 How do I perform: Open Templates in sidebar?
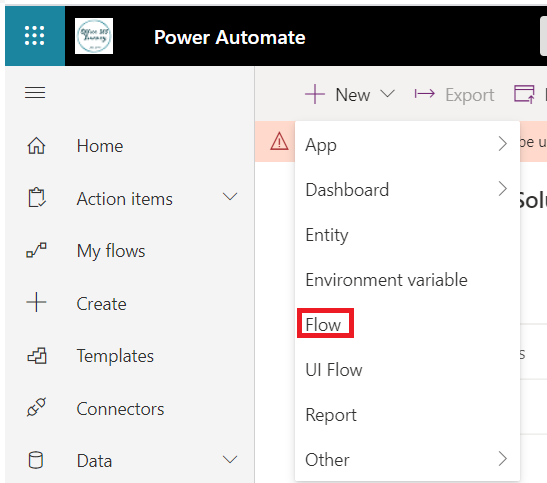(x=115, y=356)
